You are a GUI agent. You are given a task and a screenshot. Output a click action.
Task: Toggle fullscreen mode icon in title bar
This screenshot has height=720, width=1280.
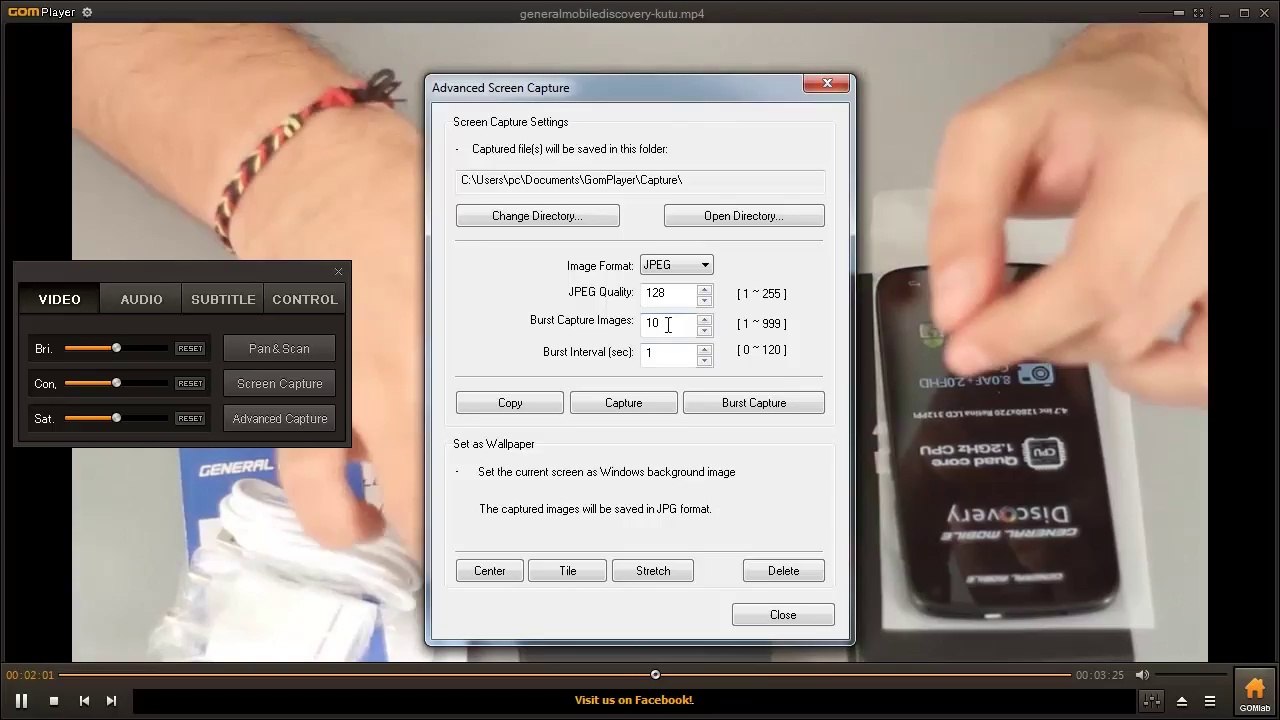tap(1198, 13)
